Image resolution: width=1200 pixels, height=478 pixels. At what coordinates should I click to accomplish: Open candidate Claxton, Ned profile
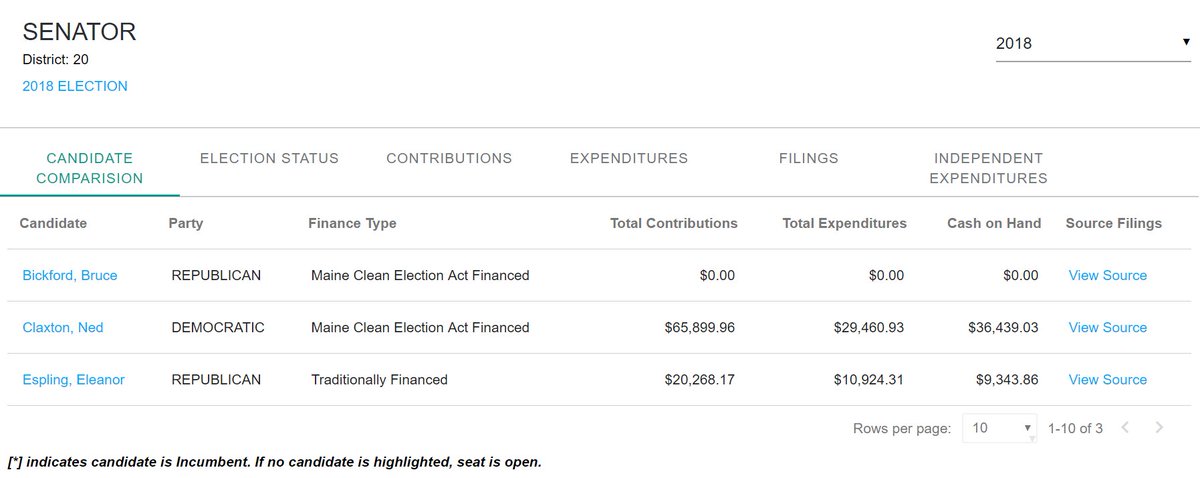[63, 327]
